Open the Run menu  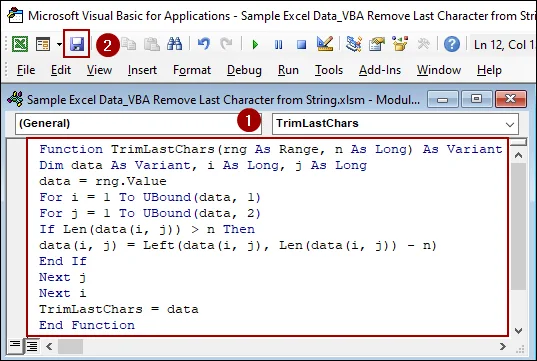tap(288, 70)
